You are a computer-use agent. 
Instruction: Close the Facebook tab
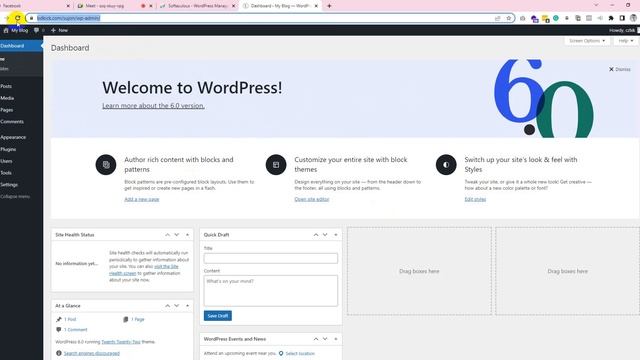pos(68,6)
